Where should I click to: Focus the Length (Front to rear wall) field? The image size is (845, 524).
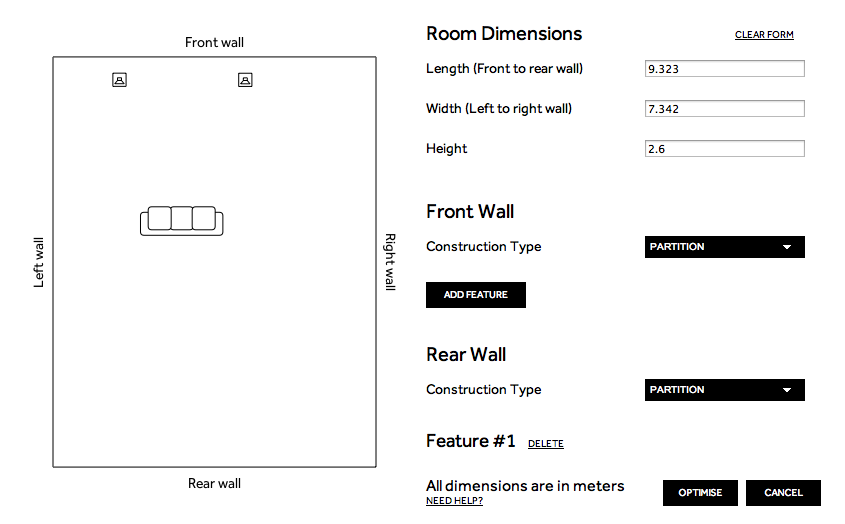click(x=724, y=69)
